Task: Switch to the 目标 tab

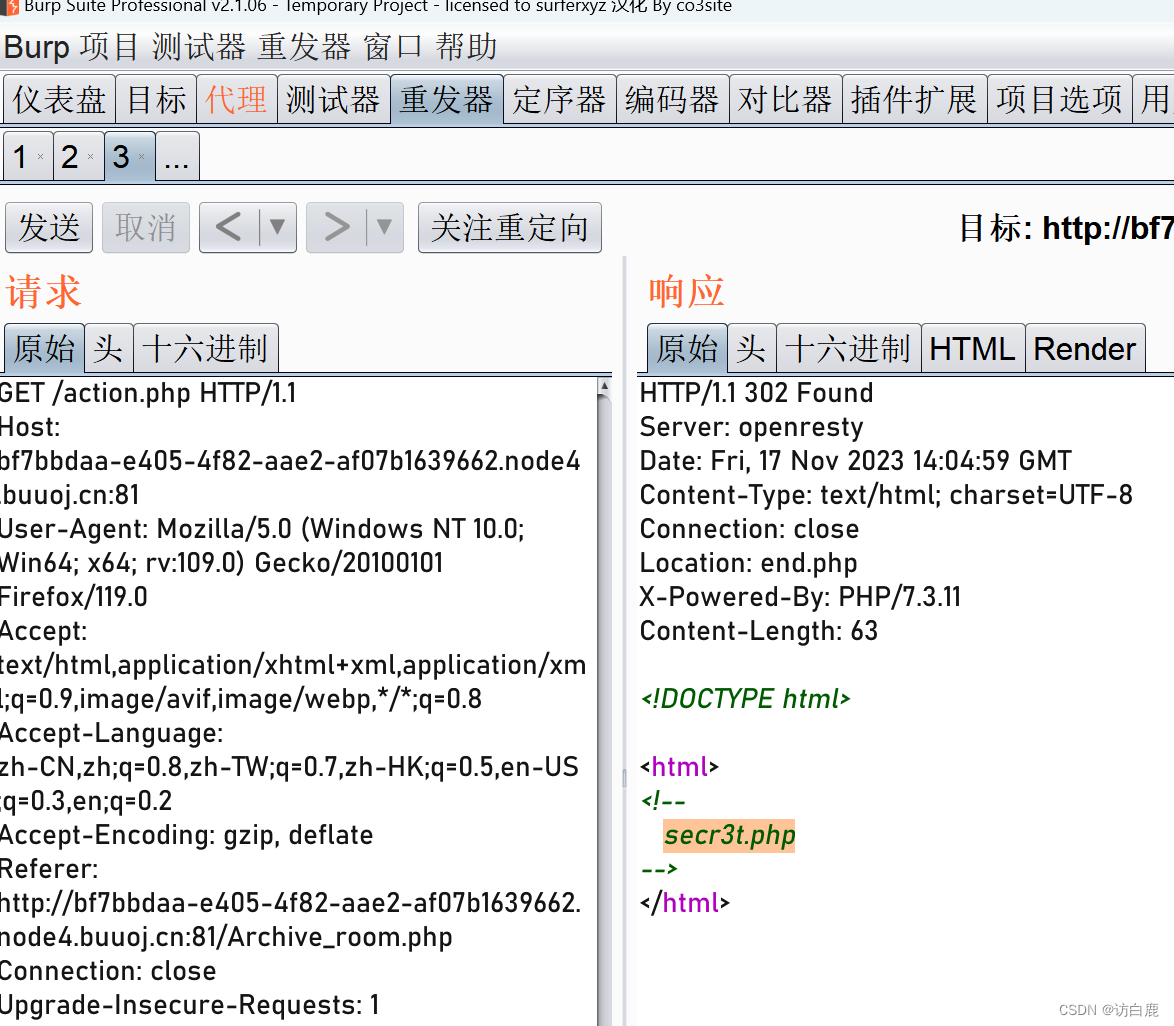Action: tap(156, 100)
